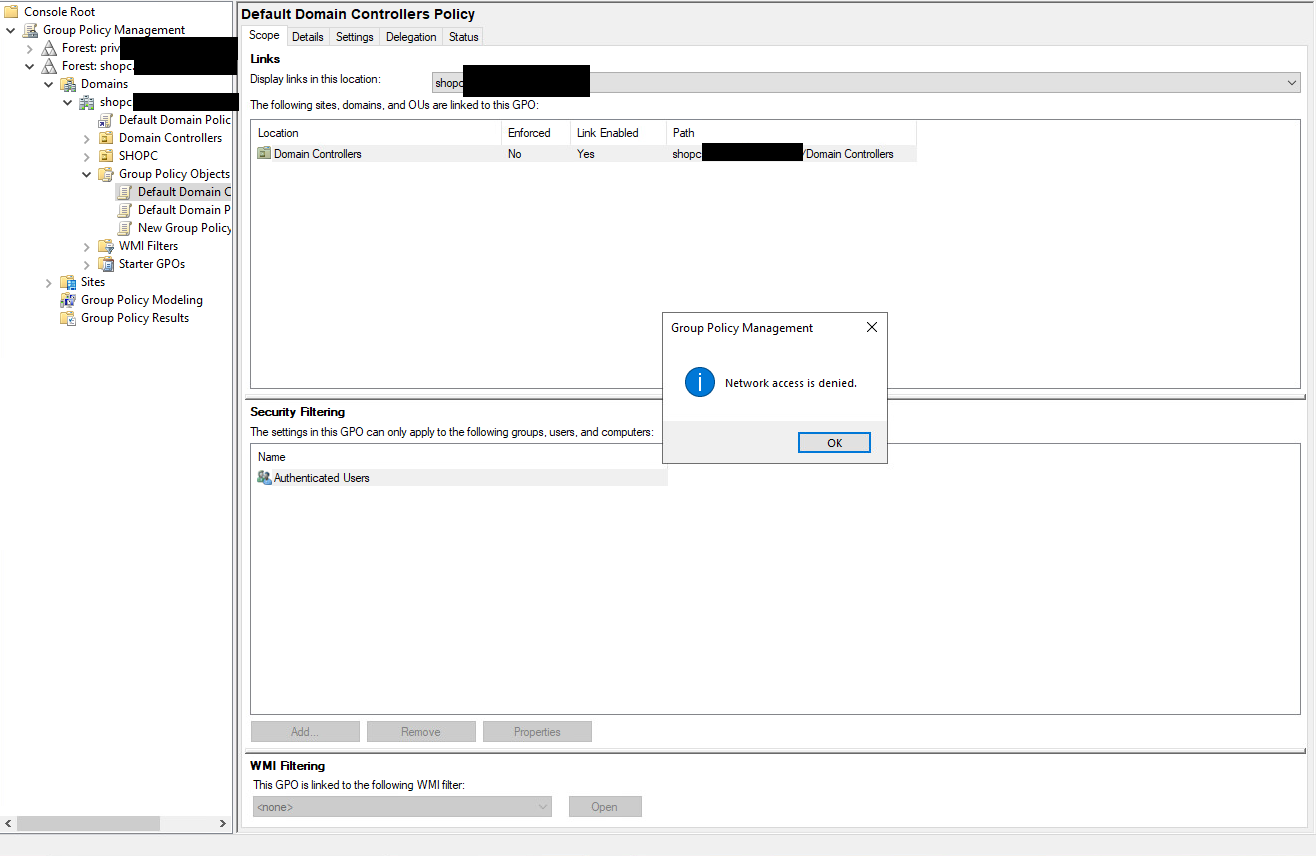Click the Remove button under Security Filtering
The image size is (1316, 856).
421,731
